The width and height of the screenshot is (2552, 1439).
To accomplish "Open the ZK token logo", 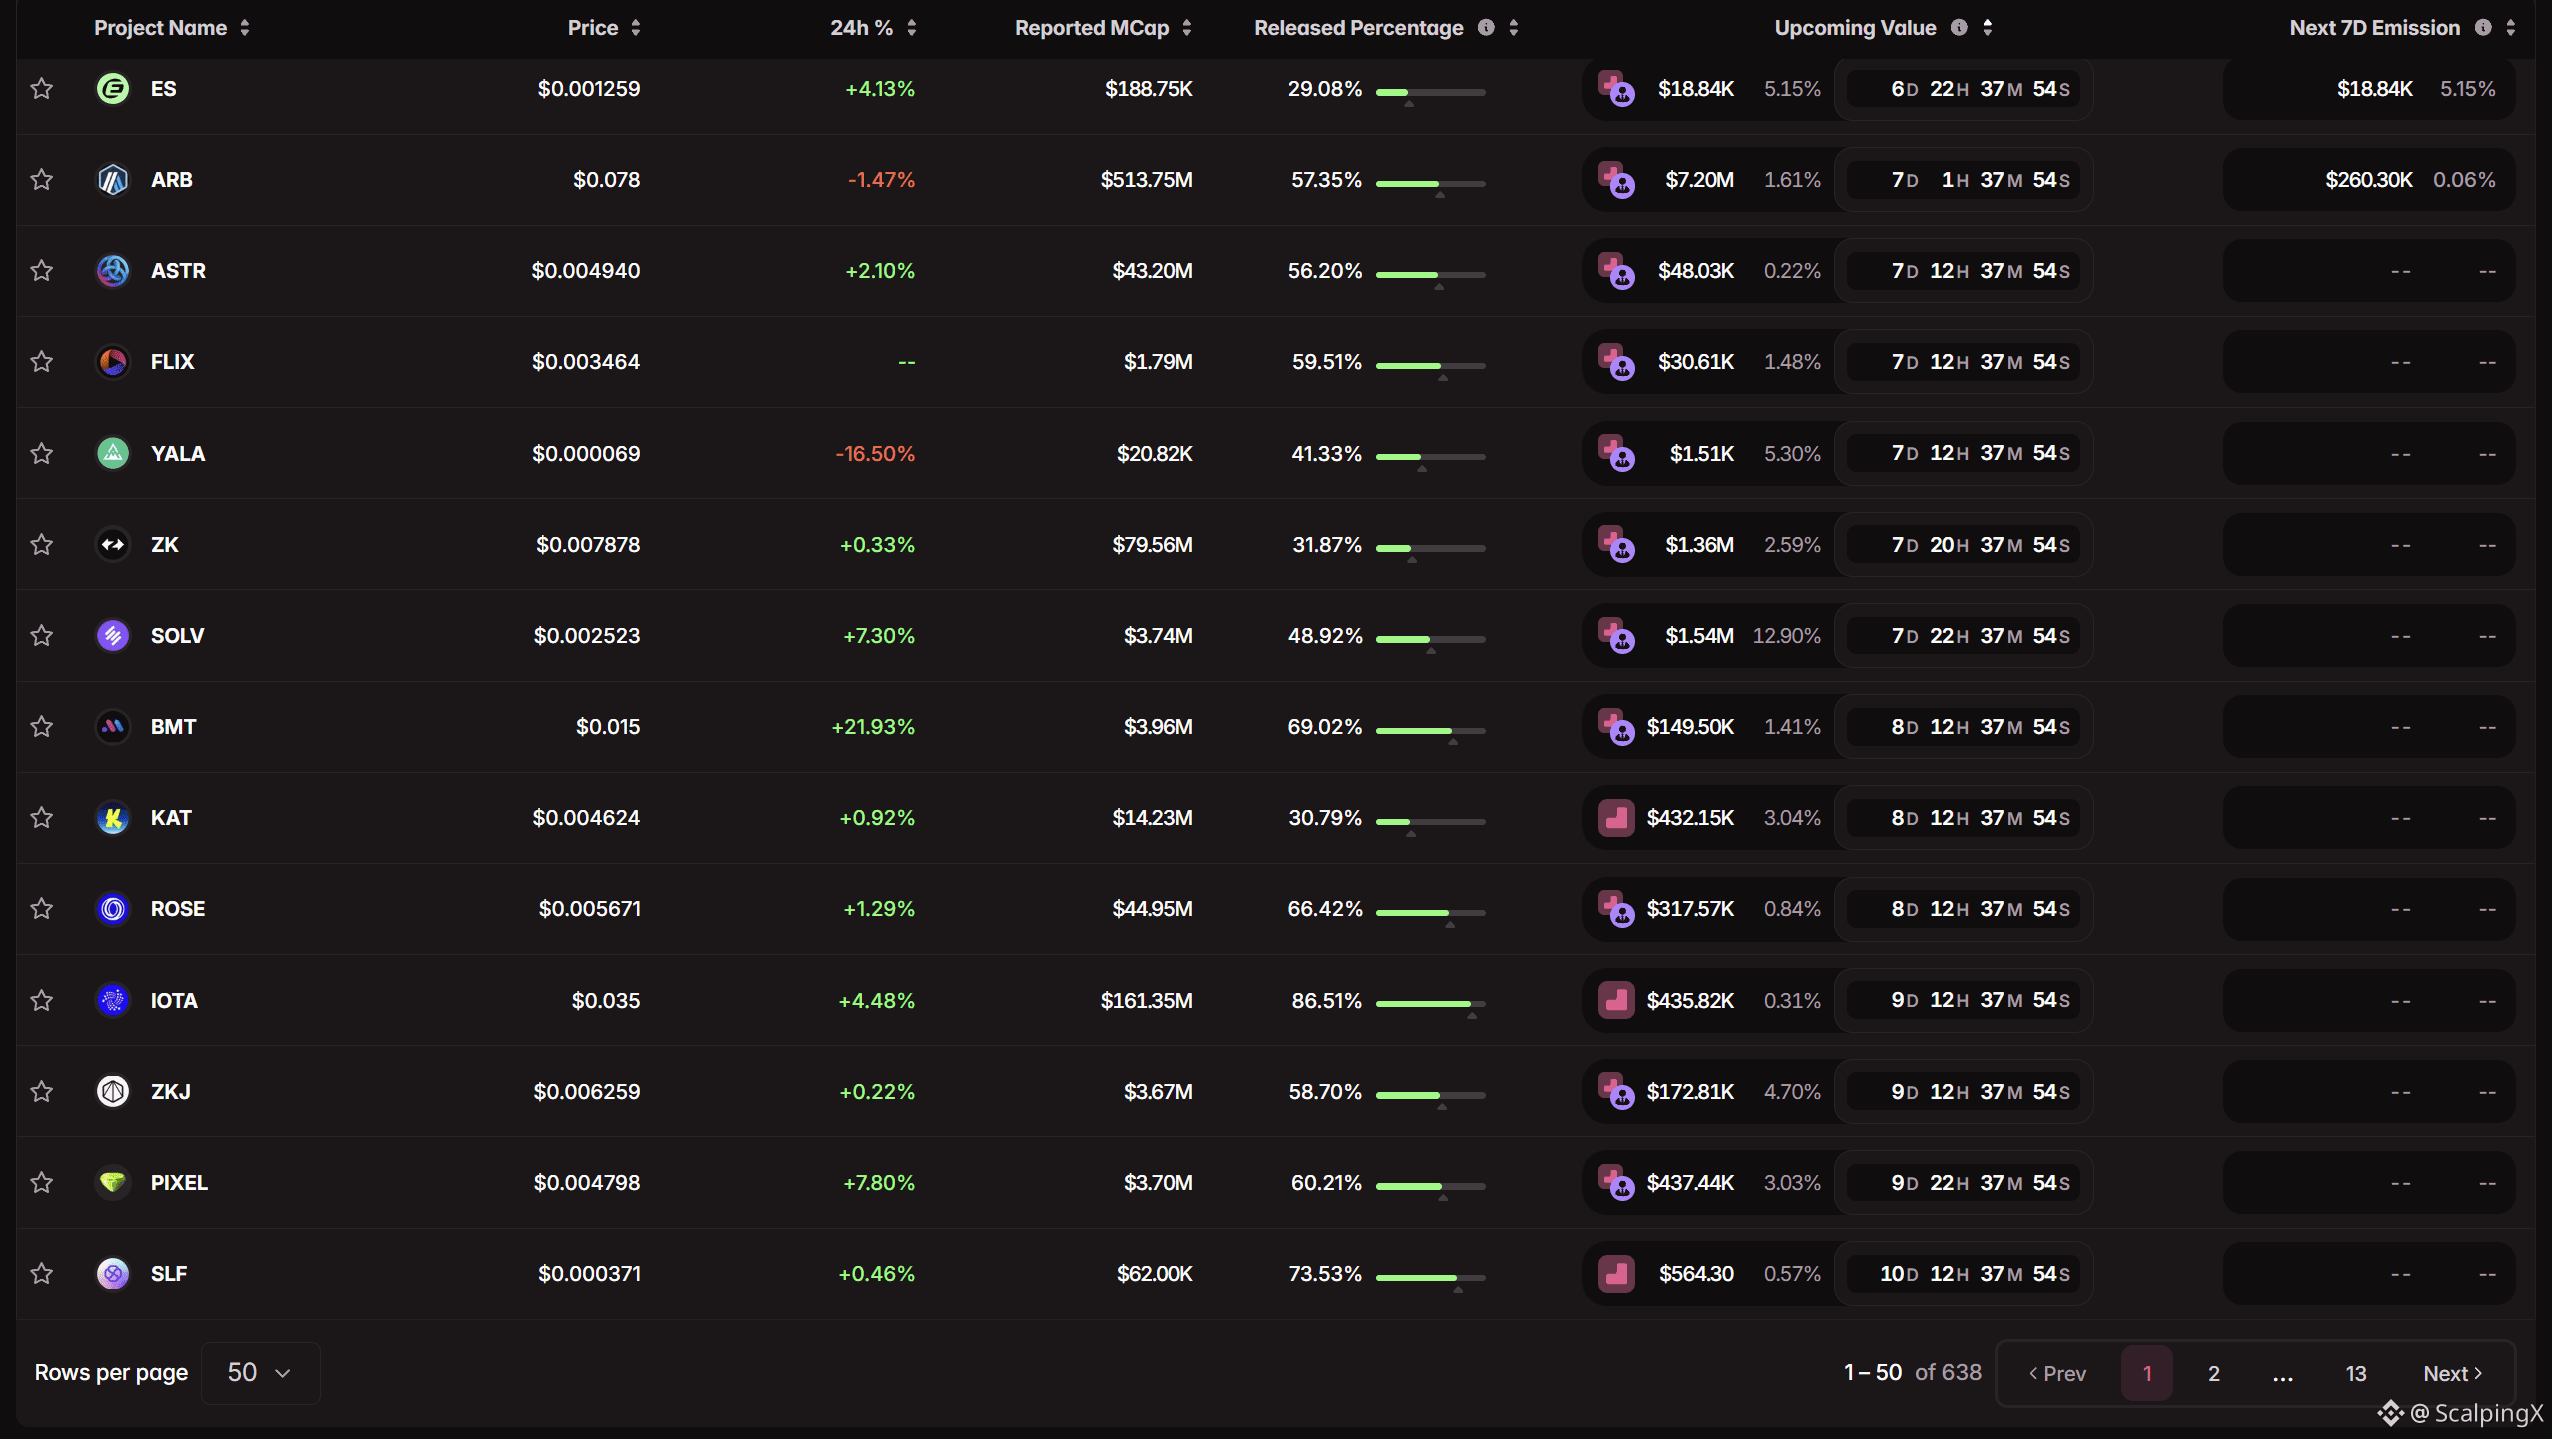I will [113, 545].
